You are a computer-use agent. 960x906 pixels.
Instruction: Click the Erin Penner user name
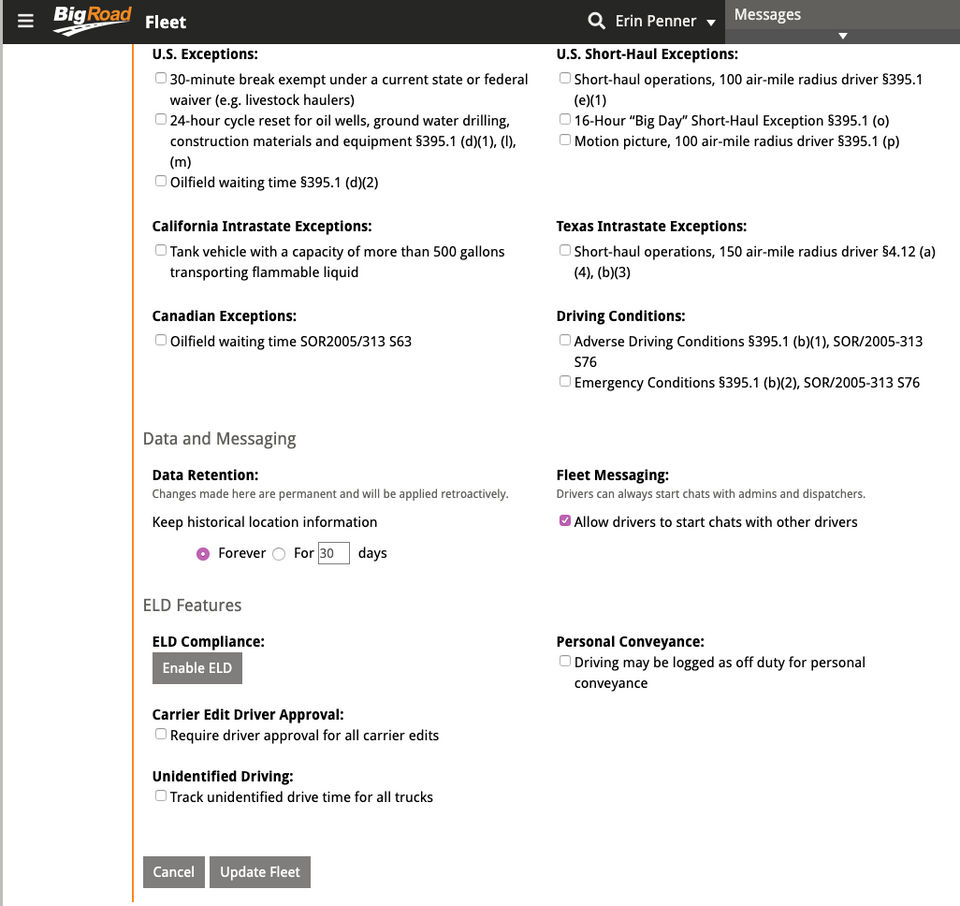click(x=656, y=21)
